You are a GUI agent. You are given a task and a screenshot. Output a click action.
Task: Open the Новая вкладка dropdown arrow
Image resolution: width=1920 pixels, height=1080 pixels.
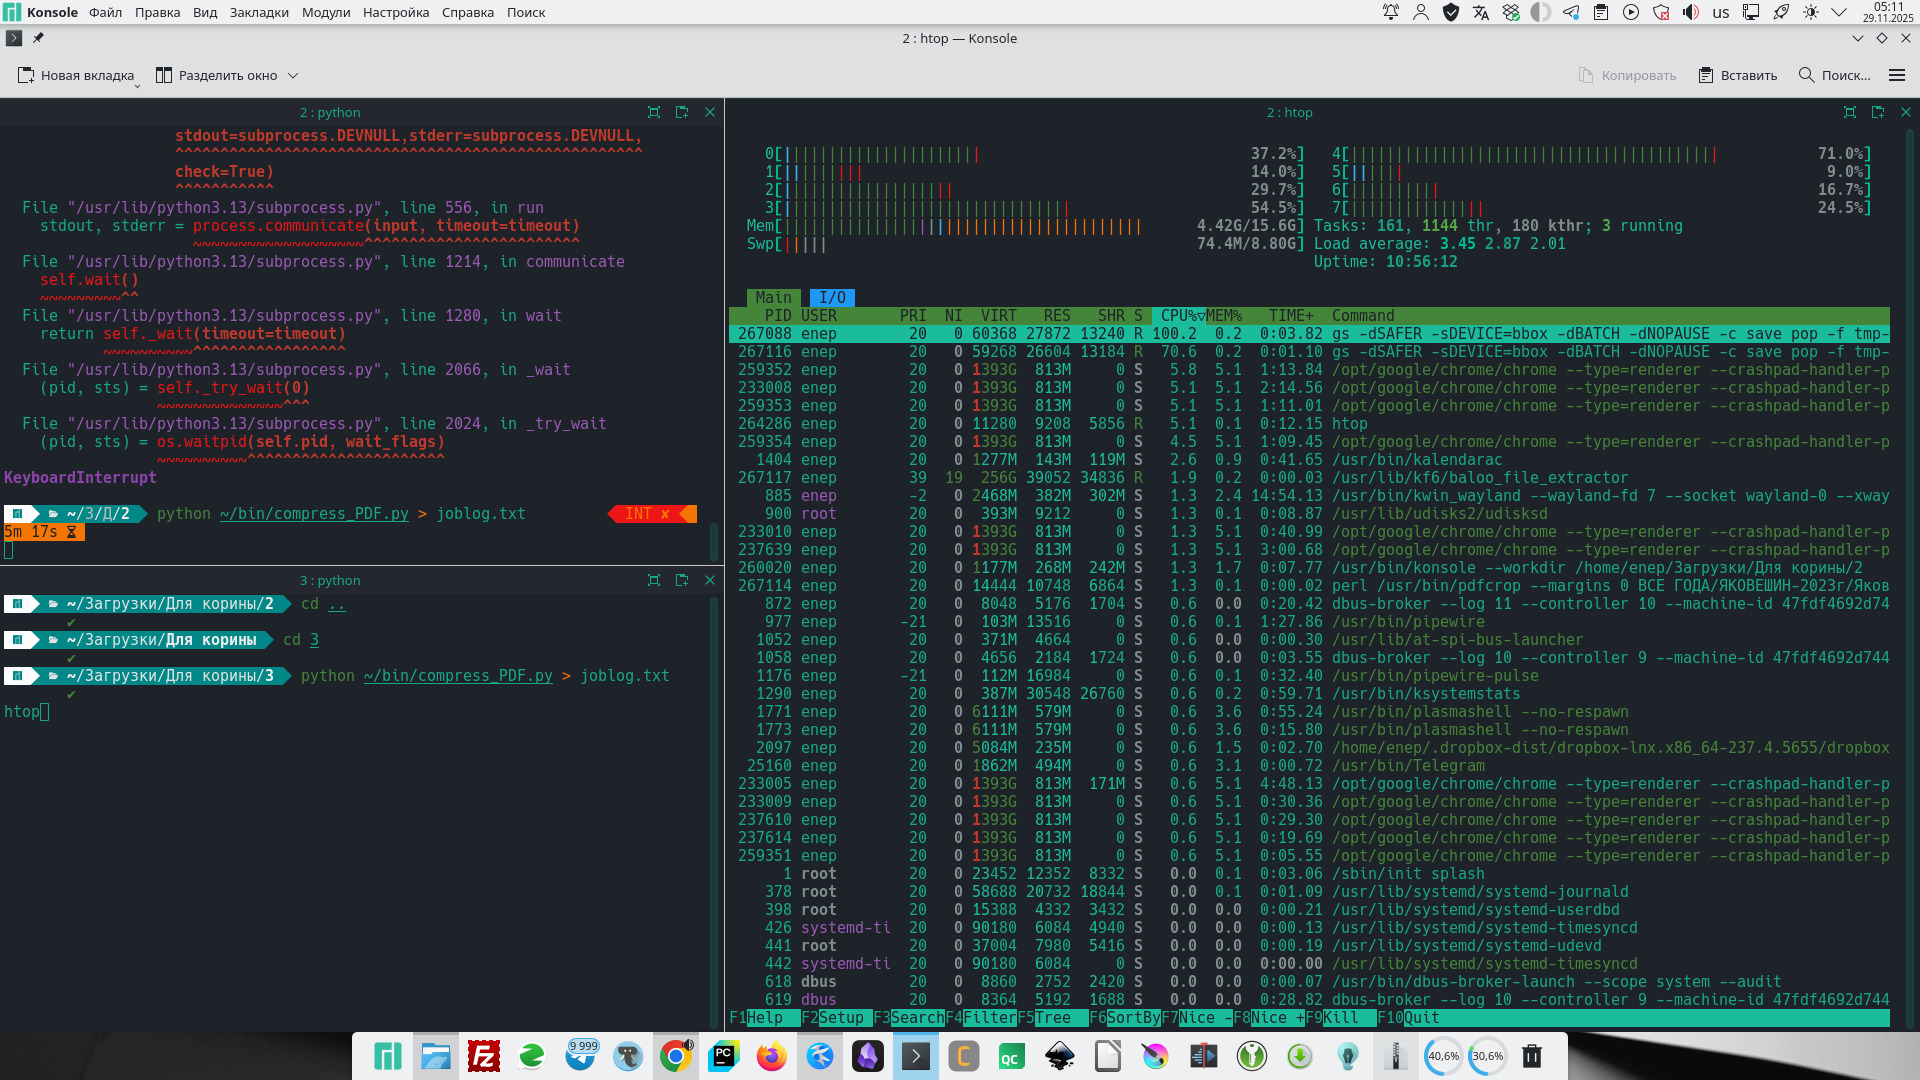[x=137, y=86]
